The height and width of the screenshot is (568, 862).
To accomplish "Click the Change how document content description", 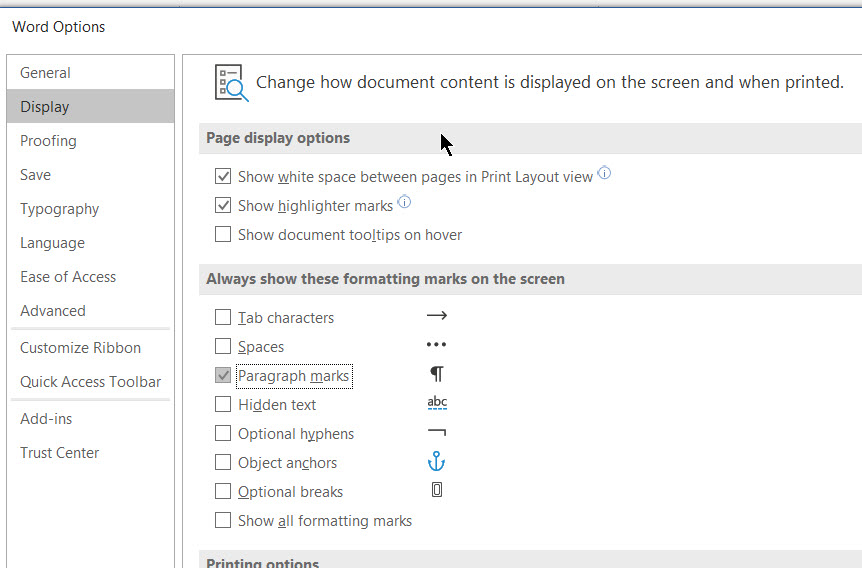I will tap(550, 82).
